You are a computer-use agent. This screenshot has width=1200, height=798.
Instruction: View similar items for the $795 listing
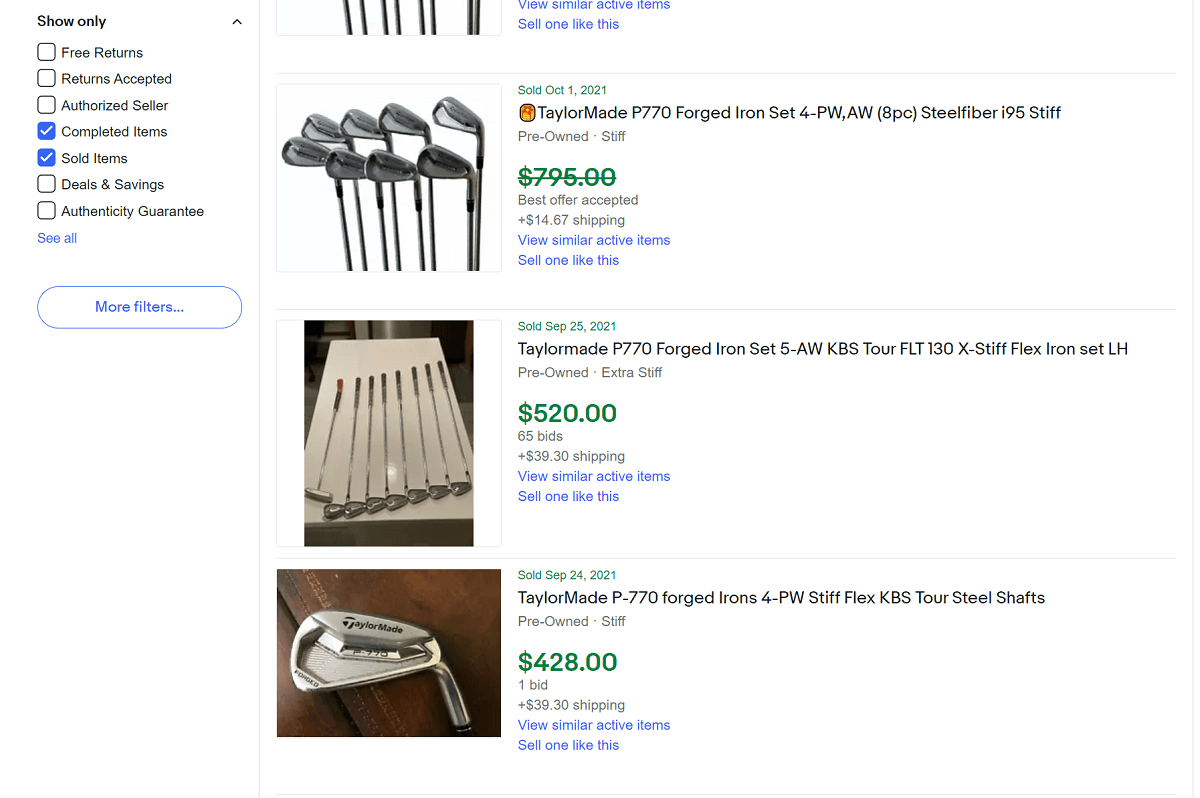click(x=593, y=240)
